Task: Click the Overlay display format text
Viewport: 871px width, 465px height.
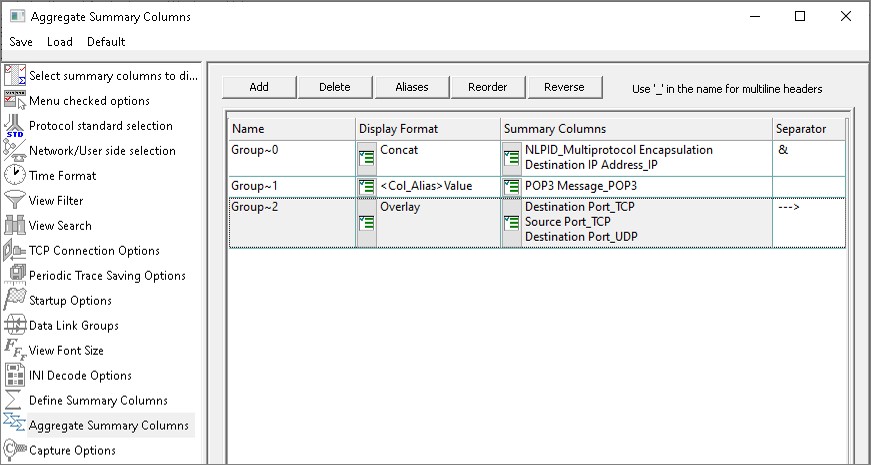Action: [400, 207]
